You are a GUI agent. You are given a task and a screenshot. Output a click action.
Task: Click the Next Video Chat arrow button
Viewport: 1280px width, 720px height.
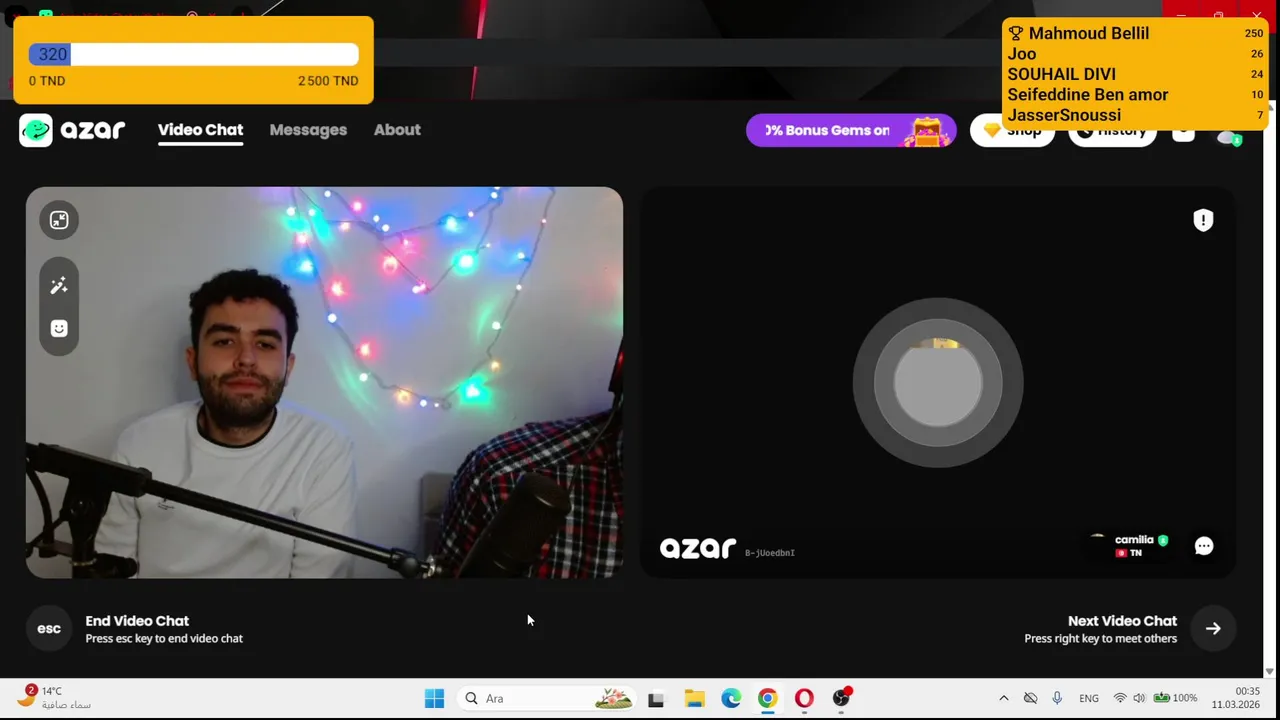pos(1213,629)
